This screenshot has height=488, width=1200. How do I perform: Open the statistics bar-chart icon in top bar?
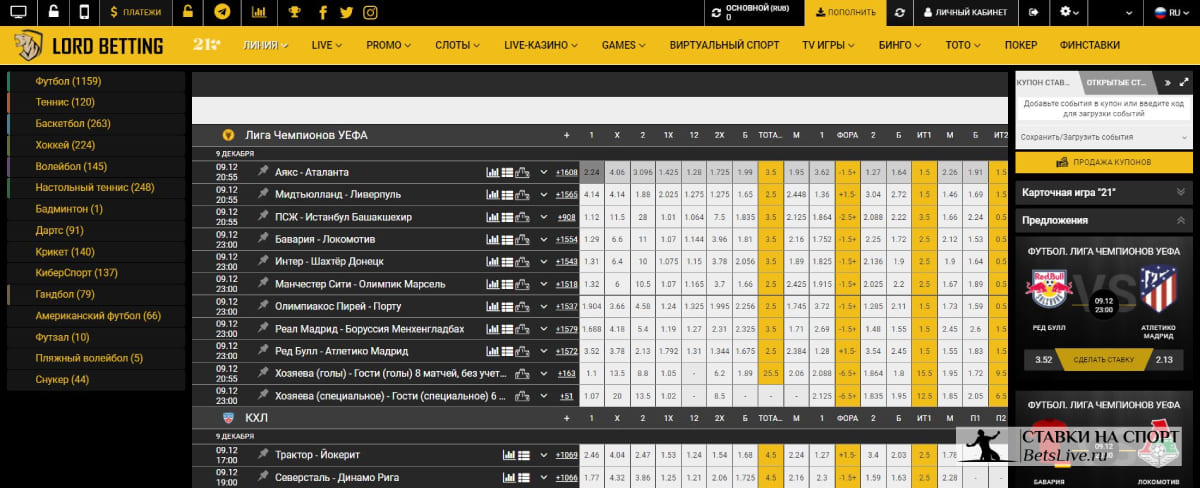coord(259,12)
